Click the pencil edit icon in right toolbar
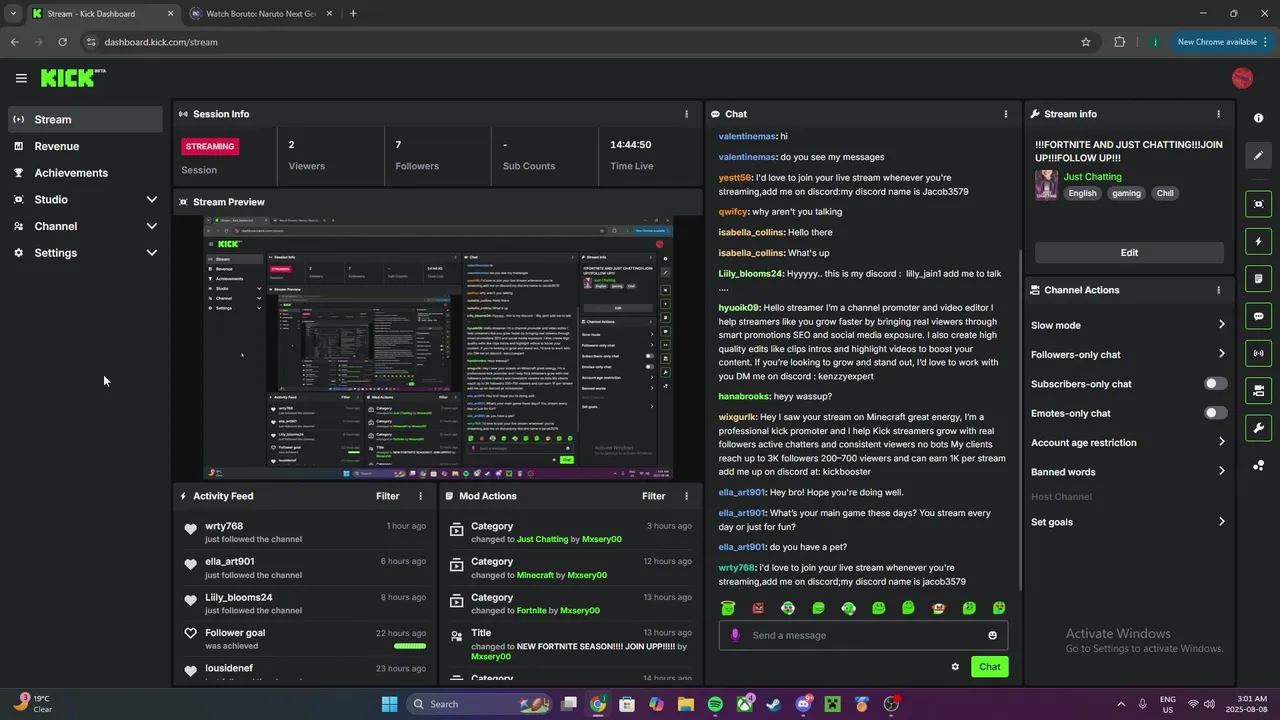1280x720 pixels. 1258,155
